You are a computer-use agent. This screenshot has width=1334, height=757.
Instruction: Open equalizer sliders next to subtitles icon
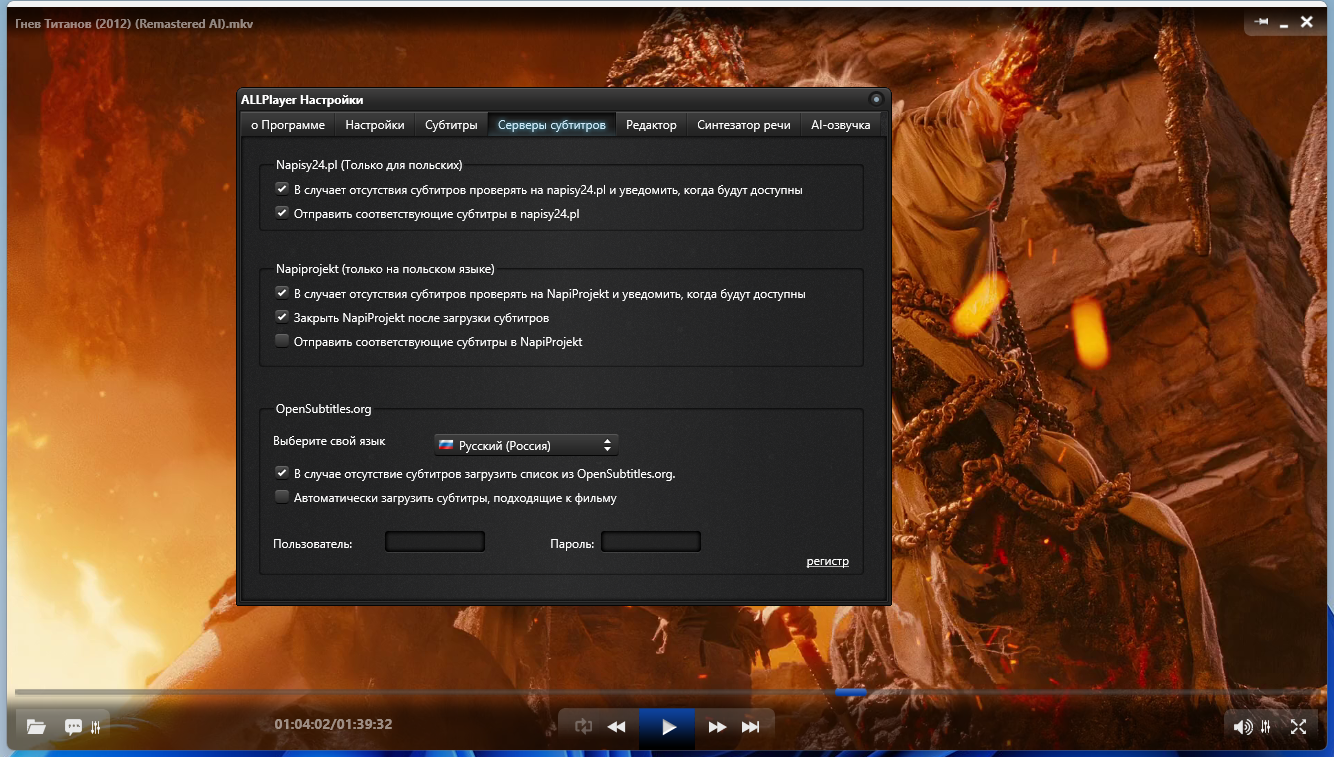click(96, 727)
